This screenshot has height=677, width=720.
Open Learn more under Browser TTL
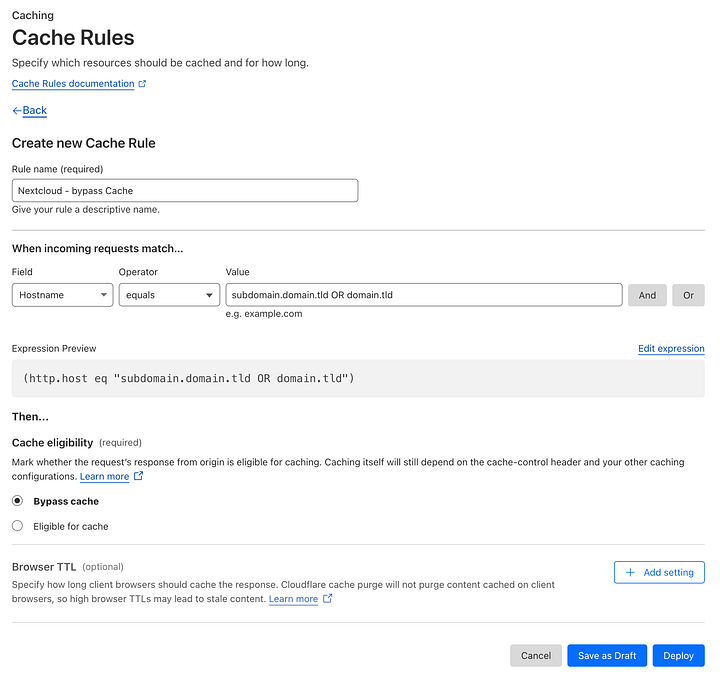(x=293, y=599)
